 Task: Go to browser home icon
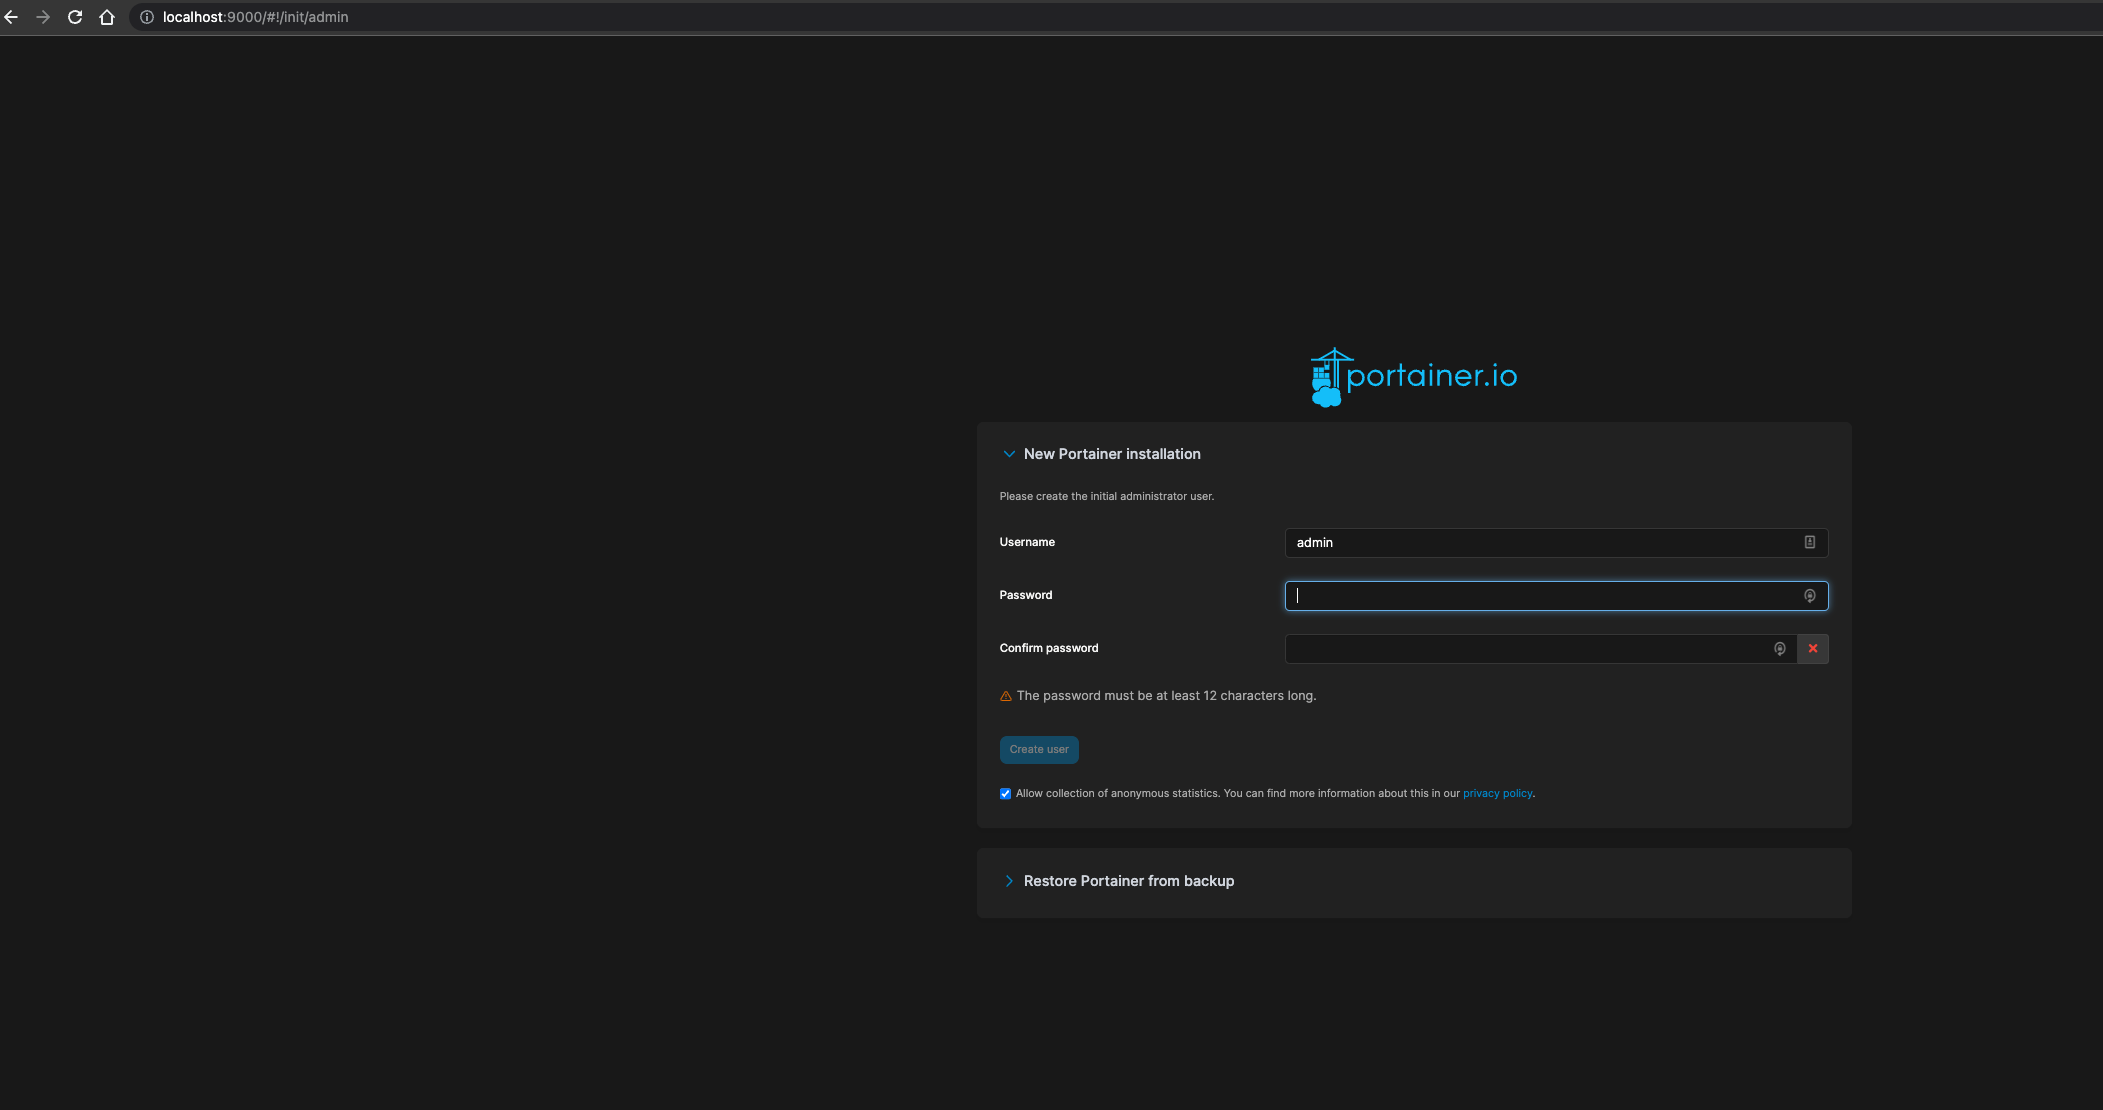click(x=107, y=17)
